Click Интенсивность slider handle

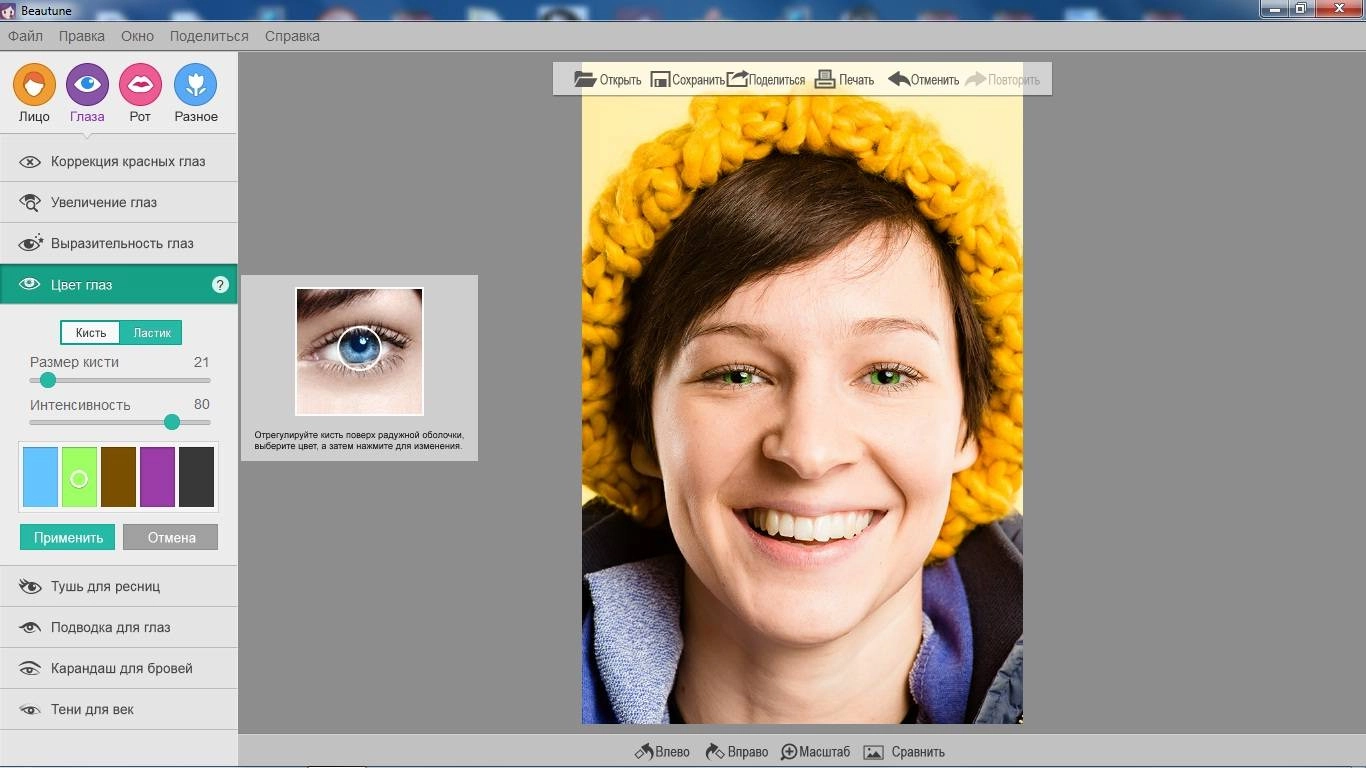[x=172, y=422]
